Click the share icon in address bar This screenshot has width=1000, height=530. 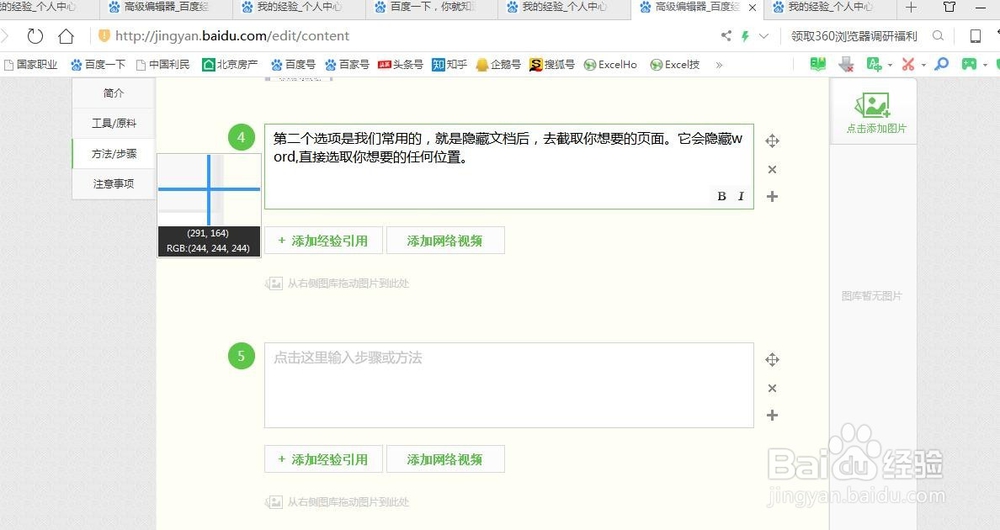pyautogui.click(x=726, y=36)
